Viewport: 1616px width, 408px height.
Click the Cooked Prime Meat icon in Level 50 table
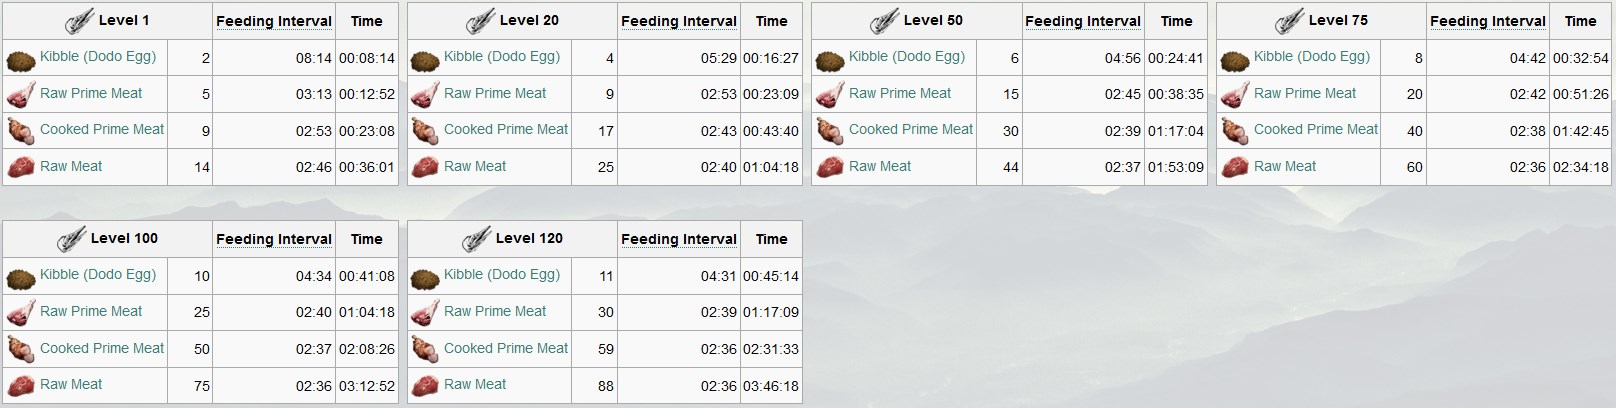830,130
